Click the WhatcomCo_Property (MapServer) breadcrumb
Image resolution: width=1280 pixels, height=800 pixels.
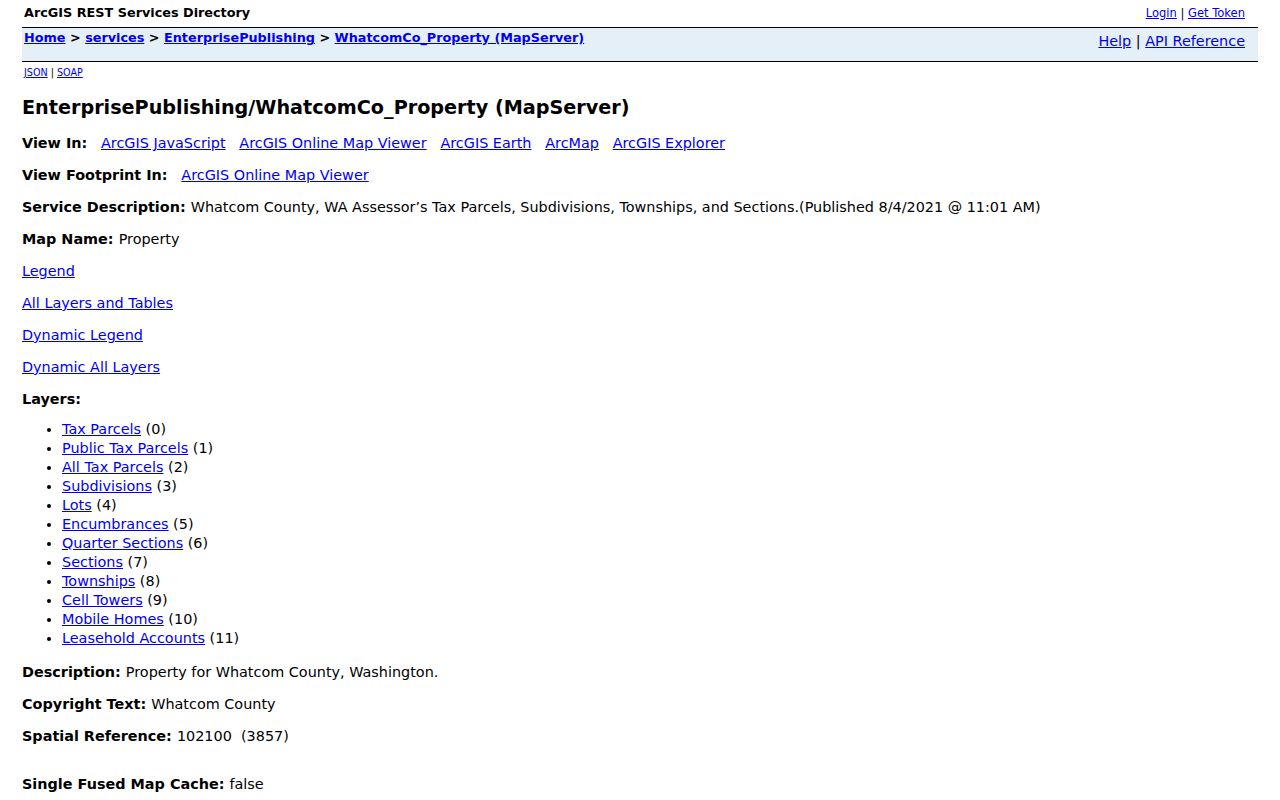459,38
